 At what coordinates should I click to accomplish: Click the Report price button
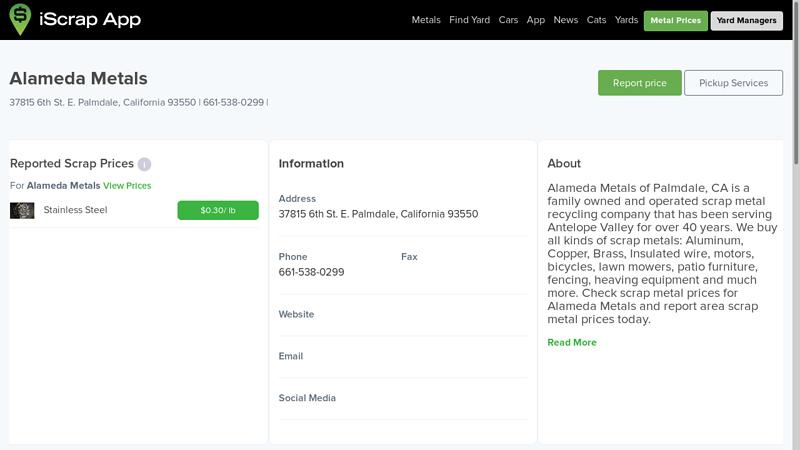(x=639, y=83)
